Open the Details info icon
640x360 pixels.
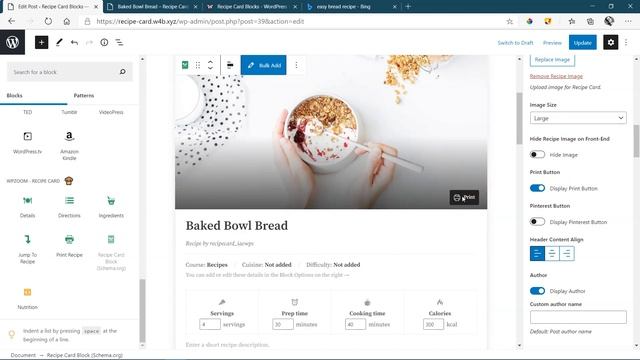coord(104,42)
